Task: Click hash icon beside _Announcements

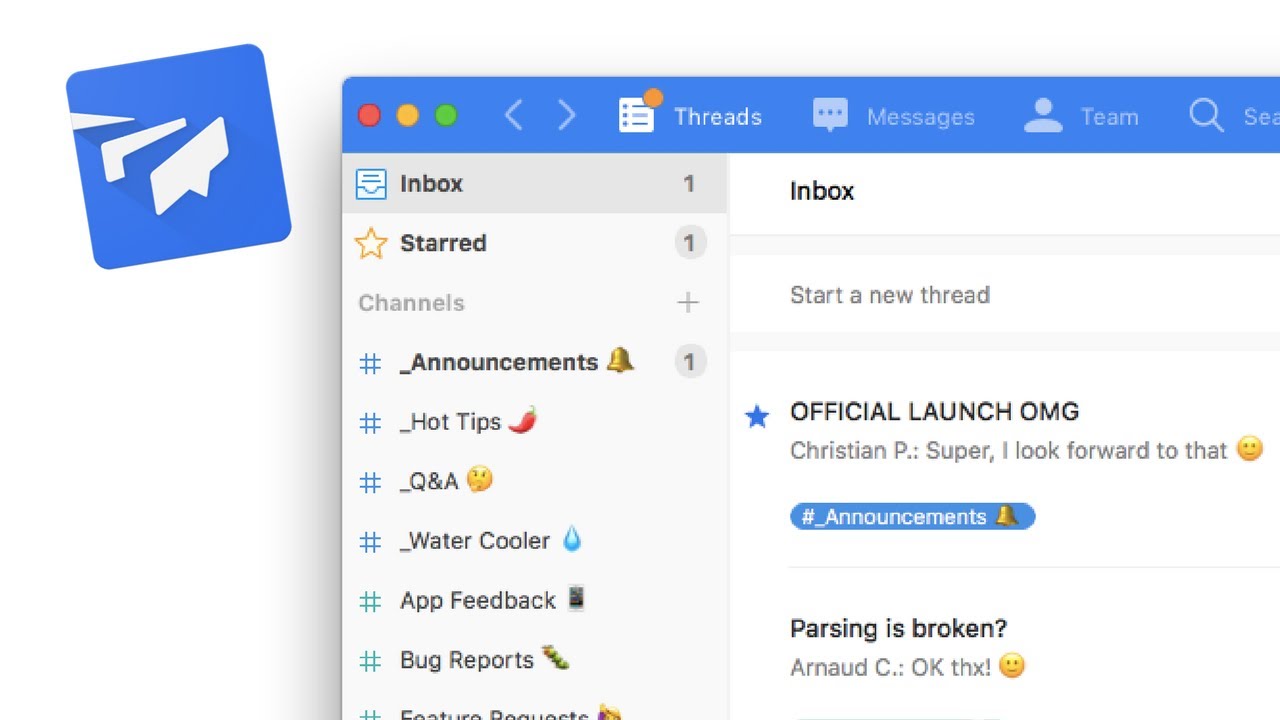Action: (370, 364)
